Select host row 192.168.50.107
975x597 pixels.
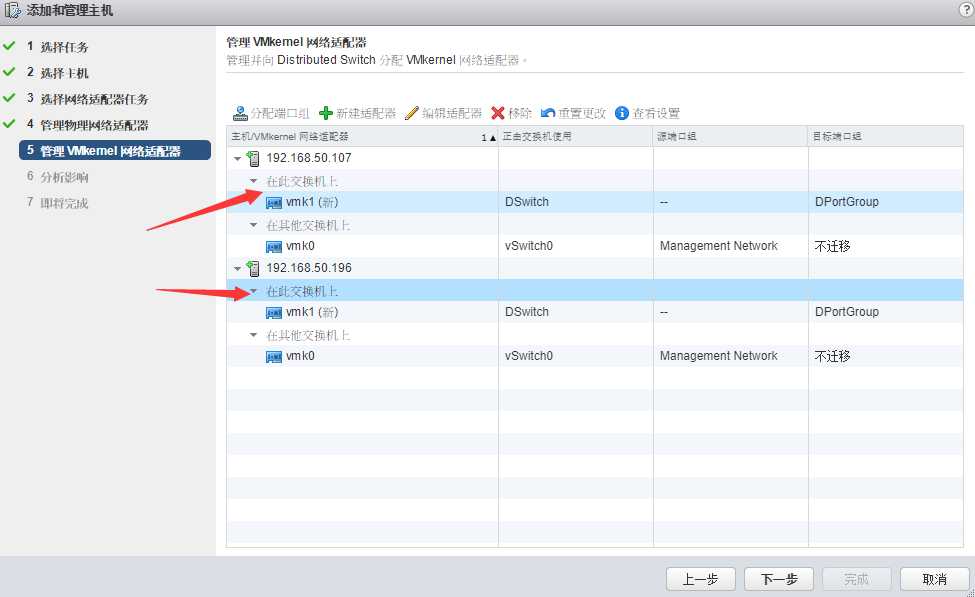pos(595,158)
